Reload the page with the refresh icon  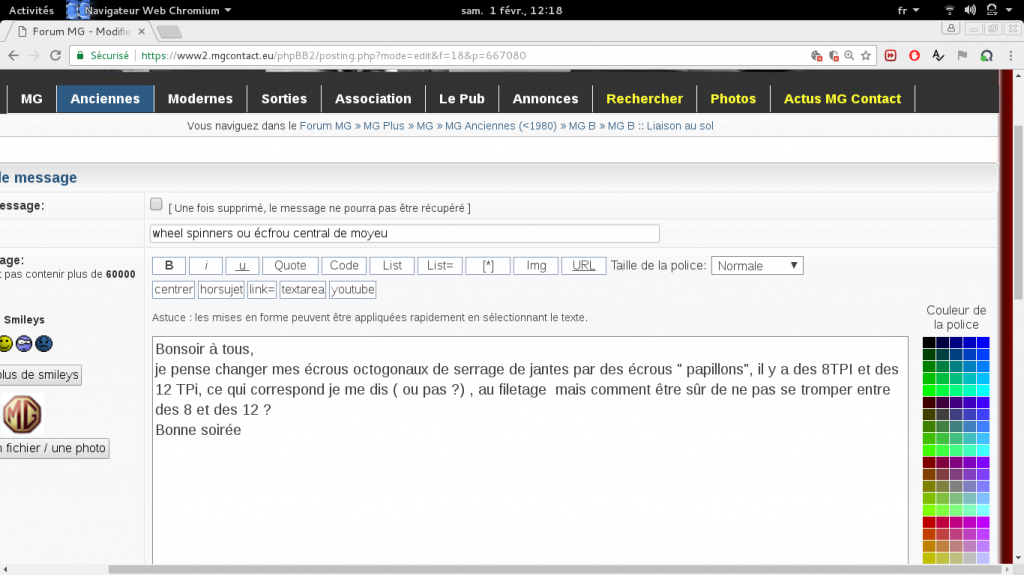pos(56,56)
